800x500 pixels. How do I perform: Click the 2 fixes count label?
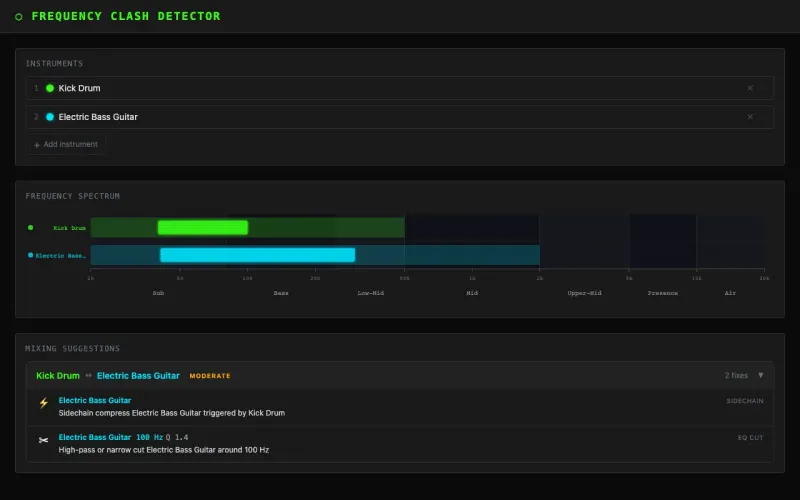[x=736, y=376]
